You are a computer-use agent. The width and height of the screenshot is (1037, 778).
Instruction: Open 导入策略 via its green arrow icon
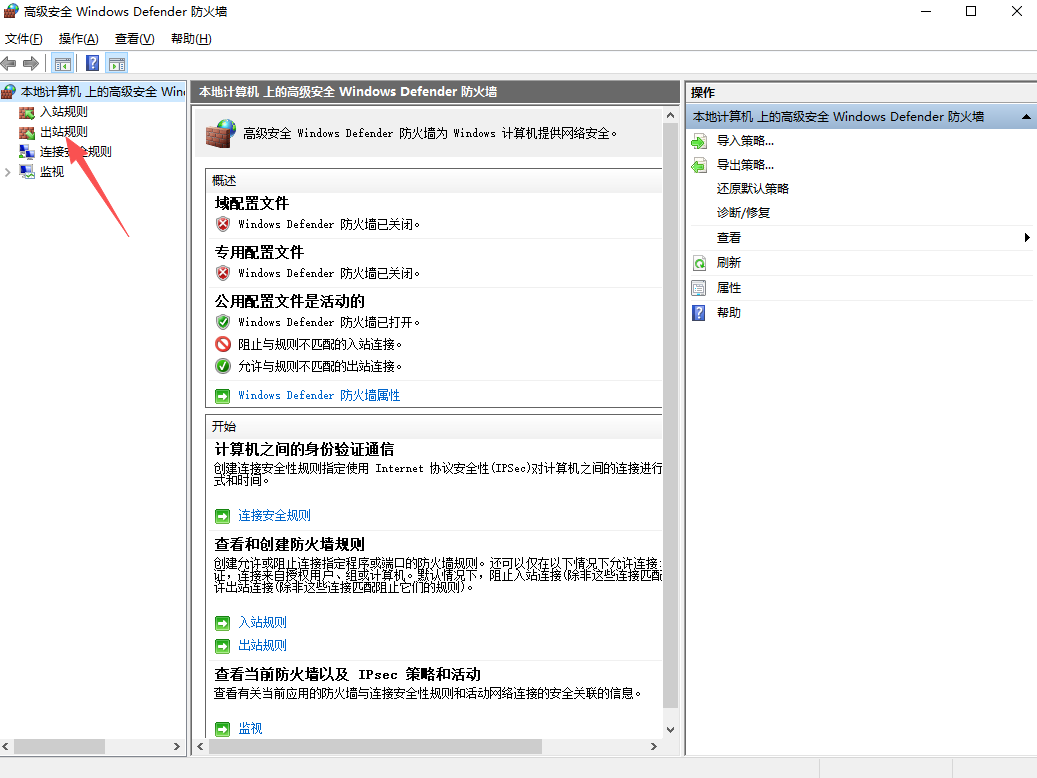tap(698, 140)
